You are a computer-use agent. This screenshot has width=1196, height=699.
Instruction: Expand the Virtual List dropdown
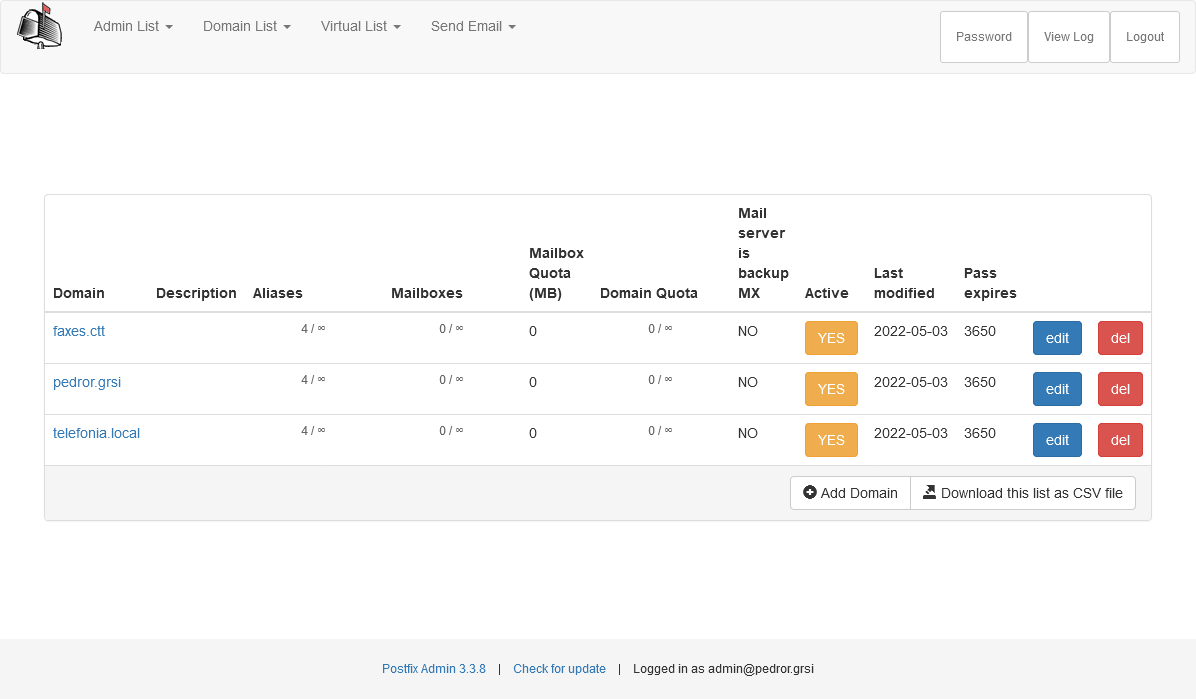360,27
